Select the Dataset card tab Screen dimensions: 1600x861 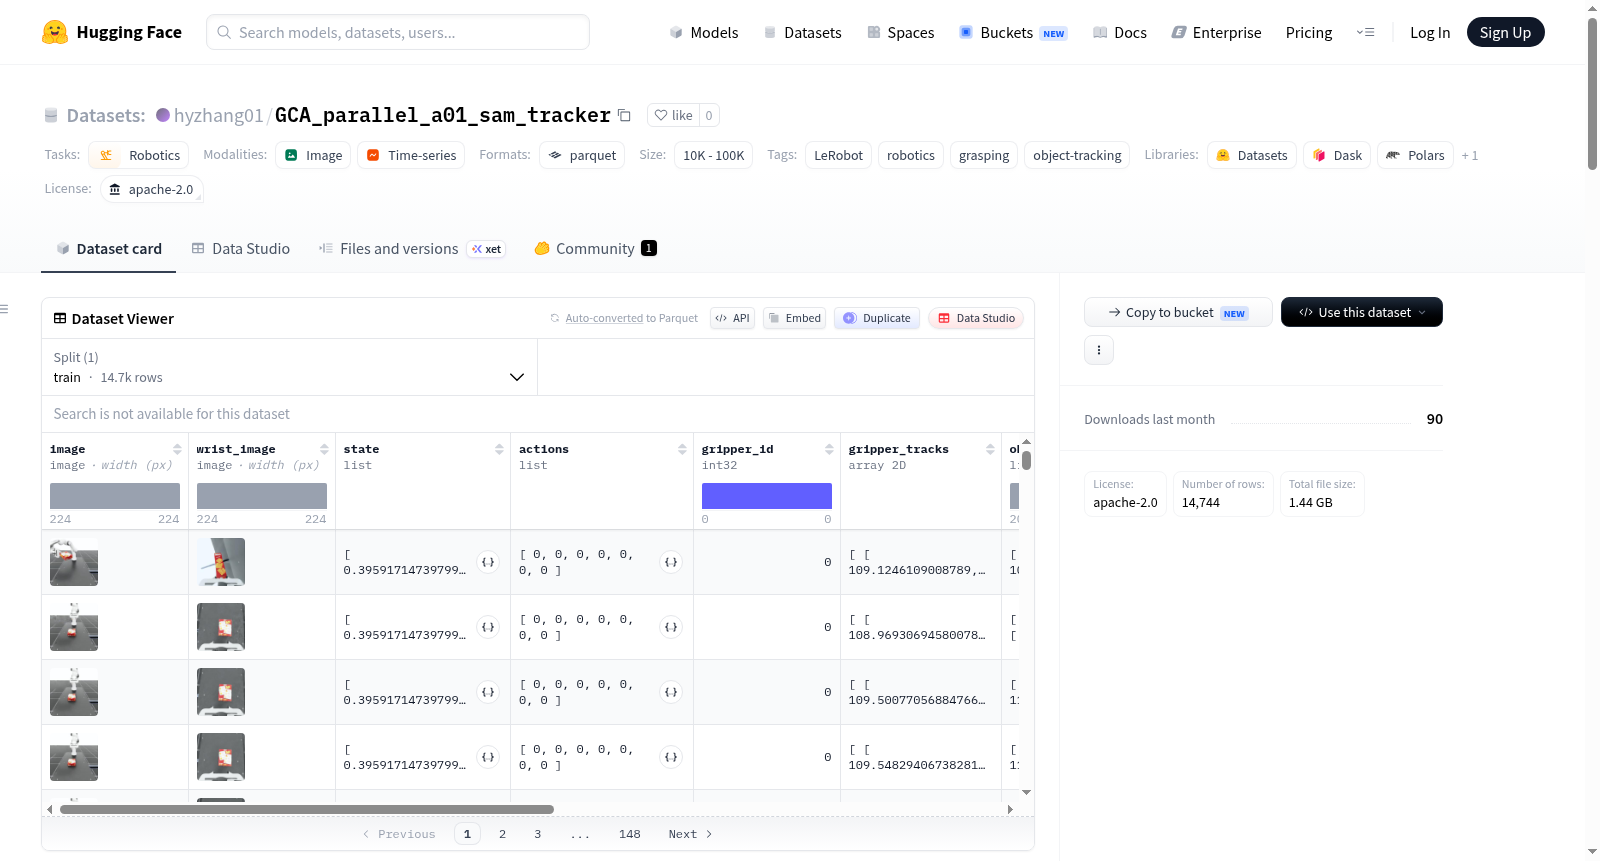(109, 248)
